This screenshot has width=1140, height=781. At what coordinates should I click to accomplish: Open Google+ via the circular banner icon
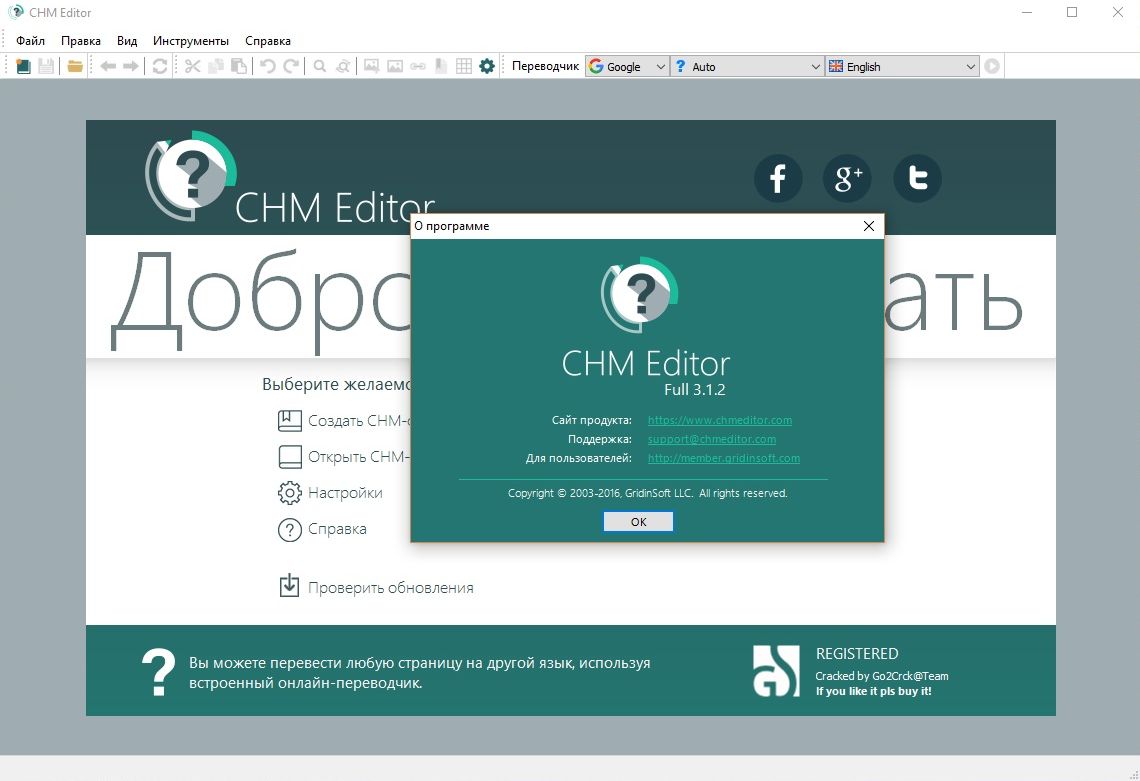click(847, 178)
